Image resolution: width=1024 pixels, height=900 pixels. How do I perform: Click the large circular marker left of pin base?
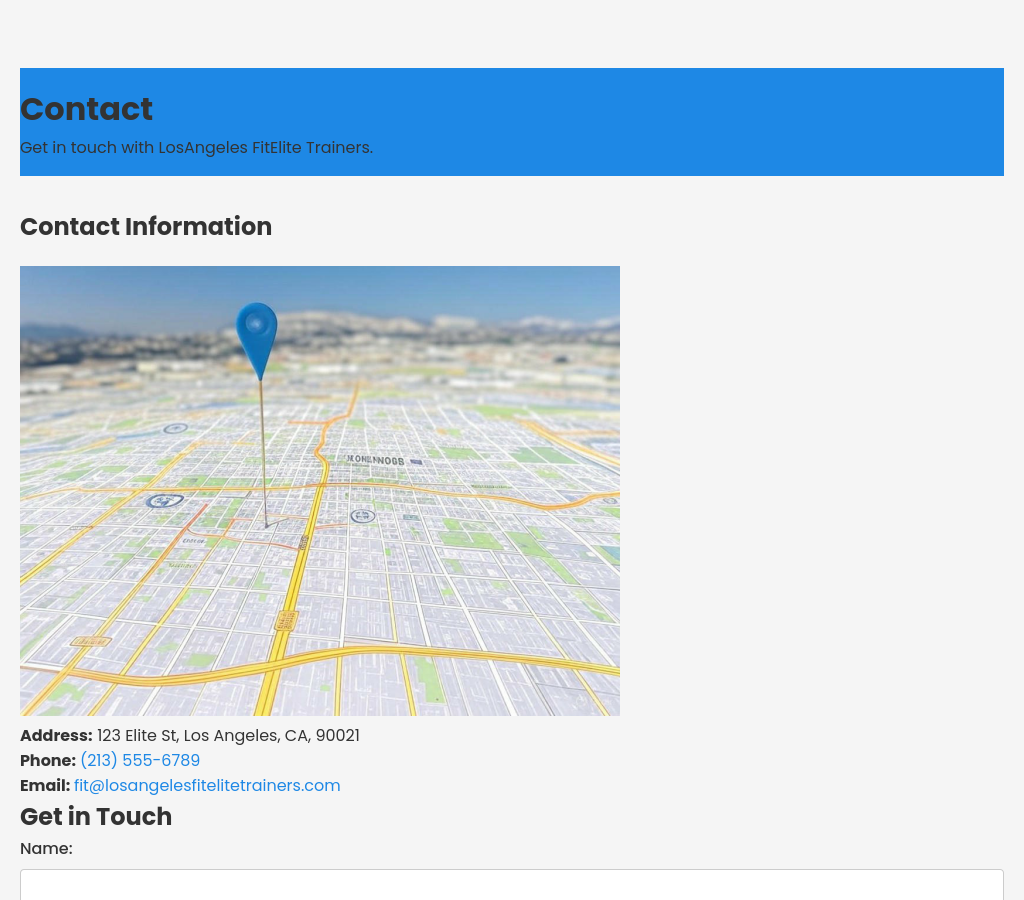pos(164,501)
